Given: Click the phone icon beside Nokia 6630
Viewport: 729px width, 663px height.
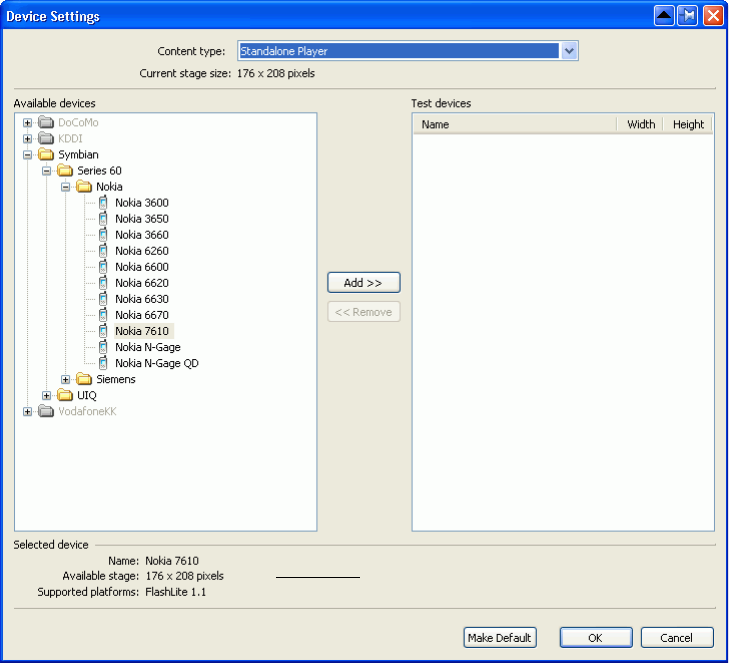Looking at the screenshot, I should tap(102, 299).
